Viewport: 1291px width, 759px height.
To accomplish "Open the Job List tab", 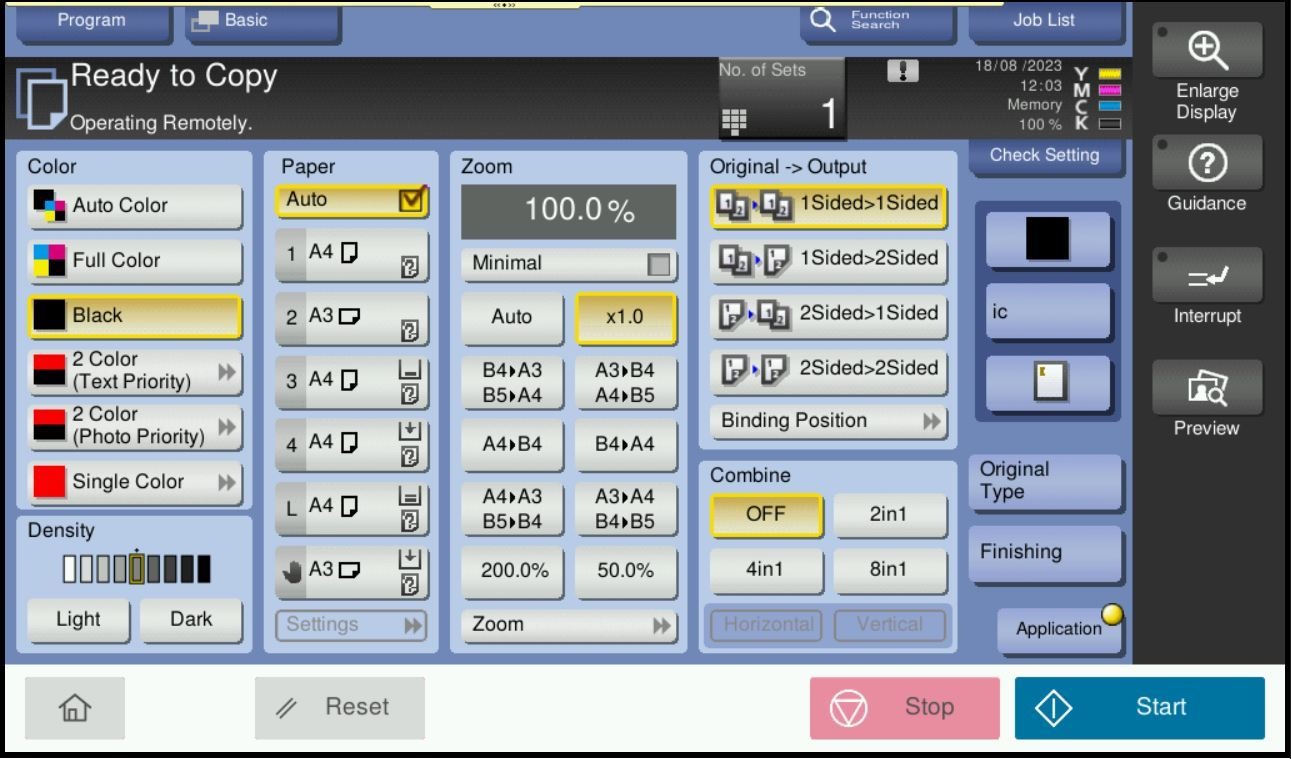I will (x=1043, y=20).
